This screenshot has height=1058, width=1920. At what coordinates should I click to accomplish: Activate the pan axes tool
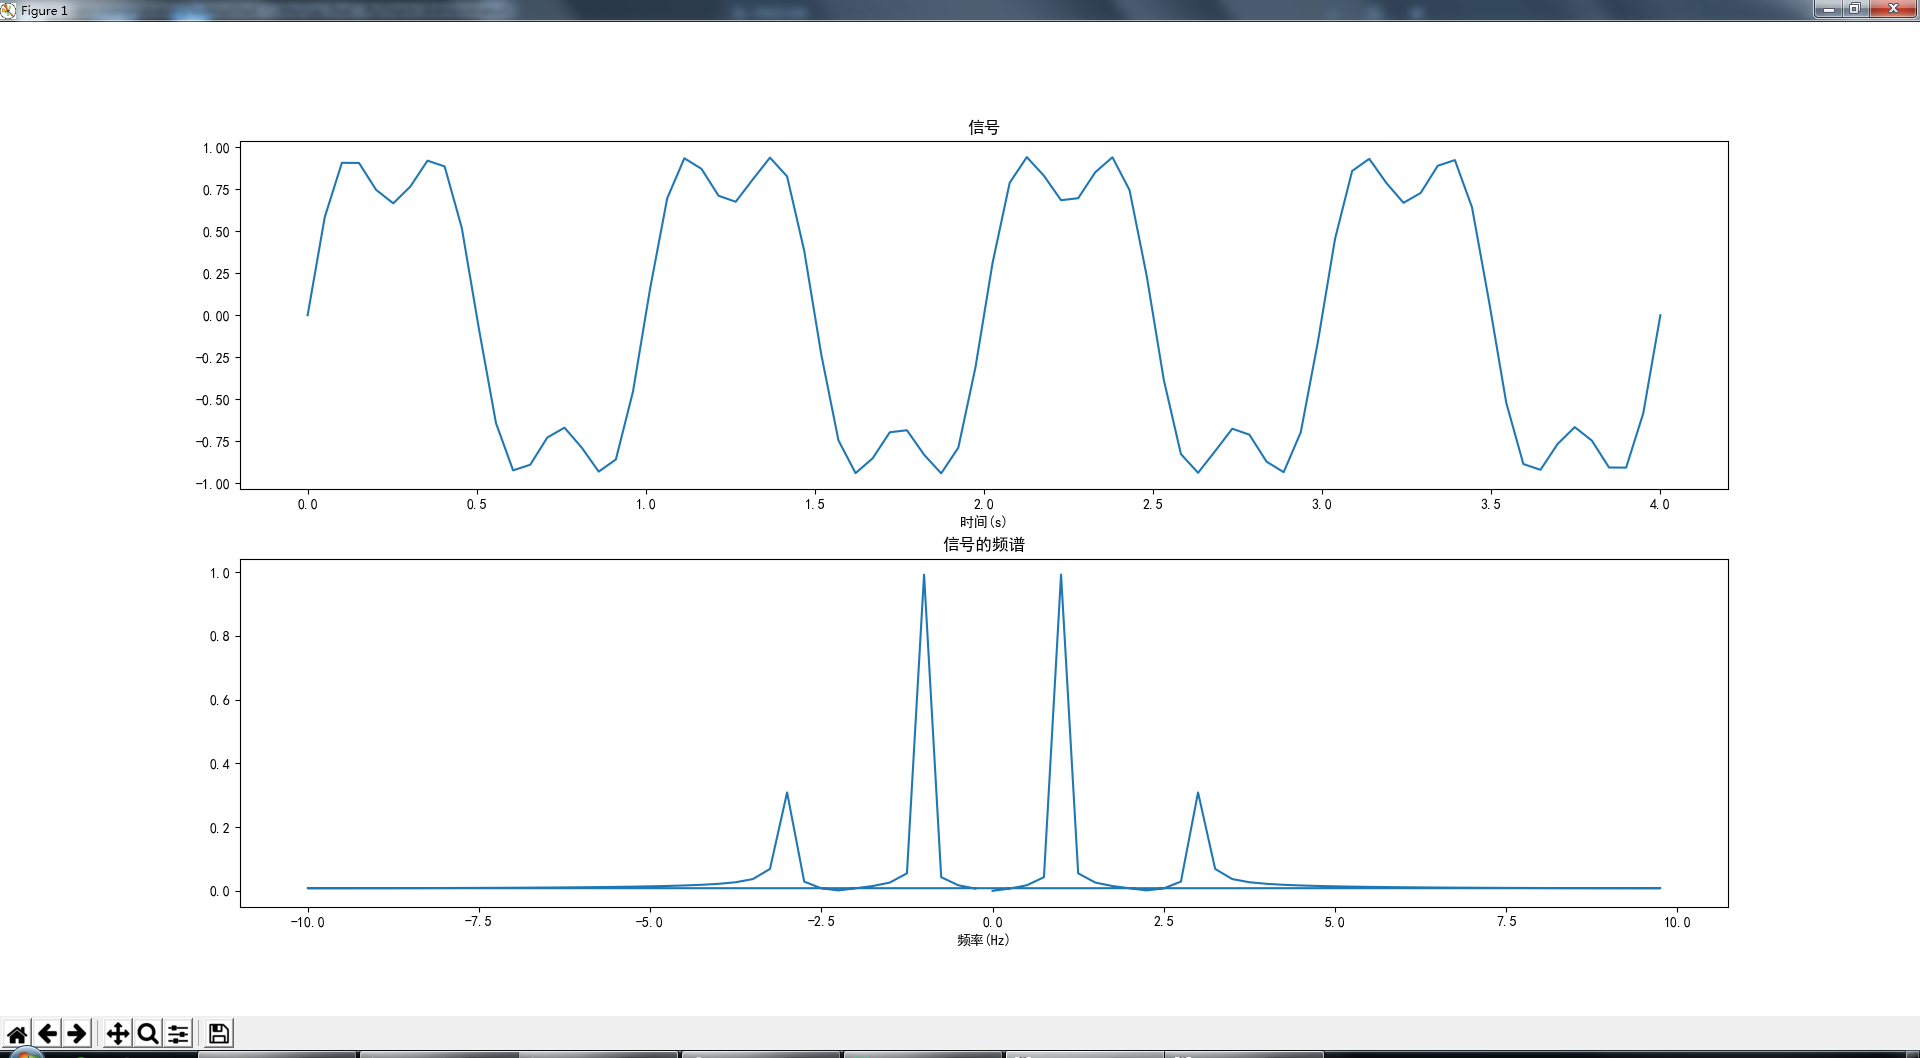(x=118, y=1033)
